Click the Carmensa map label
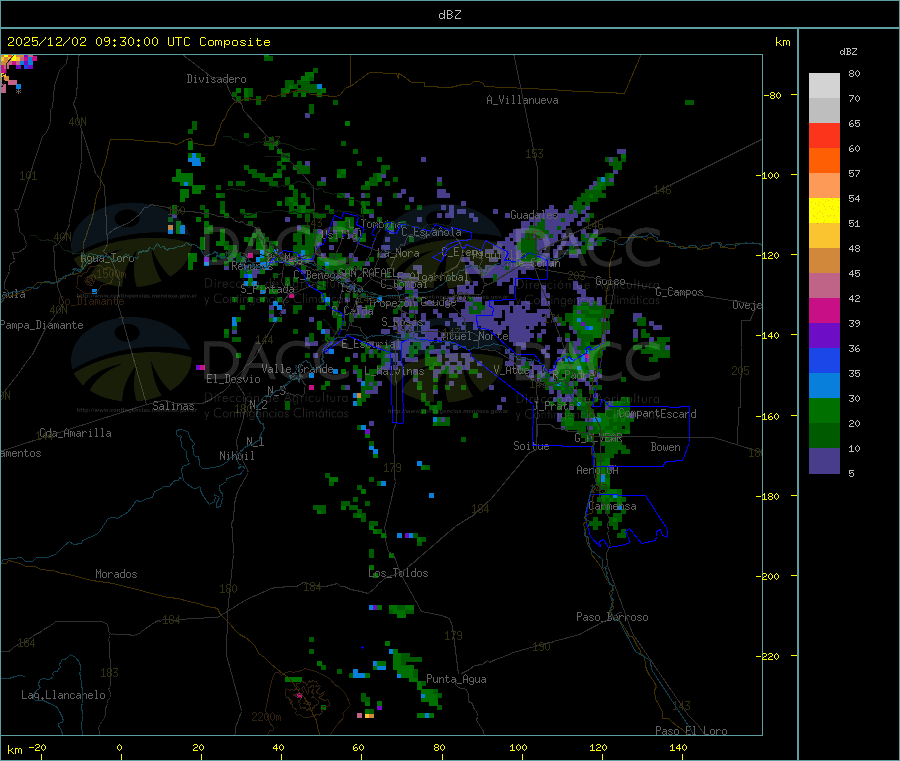900x761 pixels. click(x=612, y=506)
